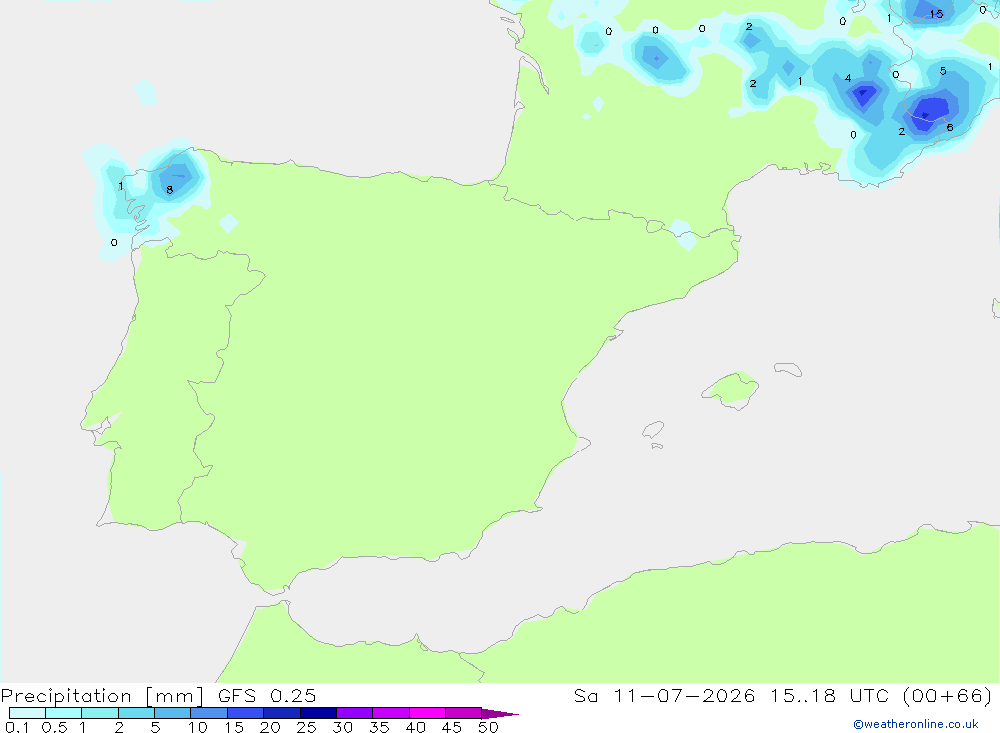This screenshot has height=733, width=1000.
Task: Click the '15..18 UTC' time range text
Action: pos(831,696)
